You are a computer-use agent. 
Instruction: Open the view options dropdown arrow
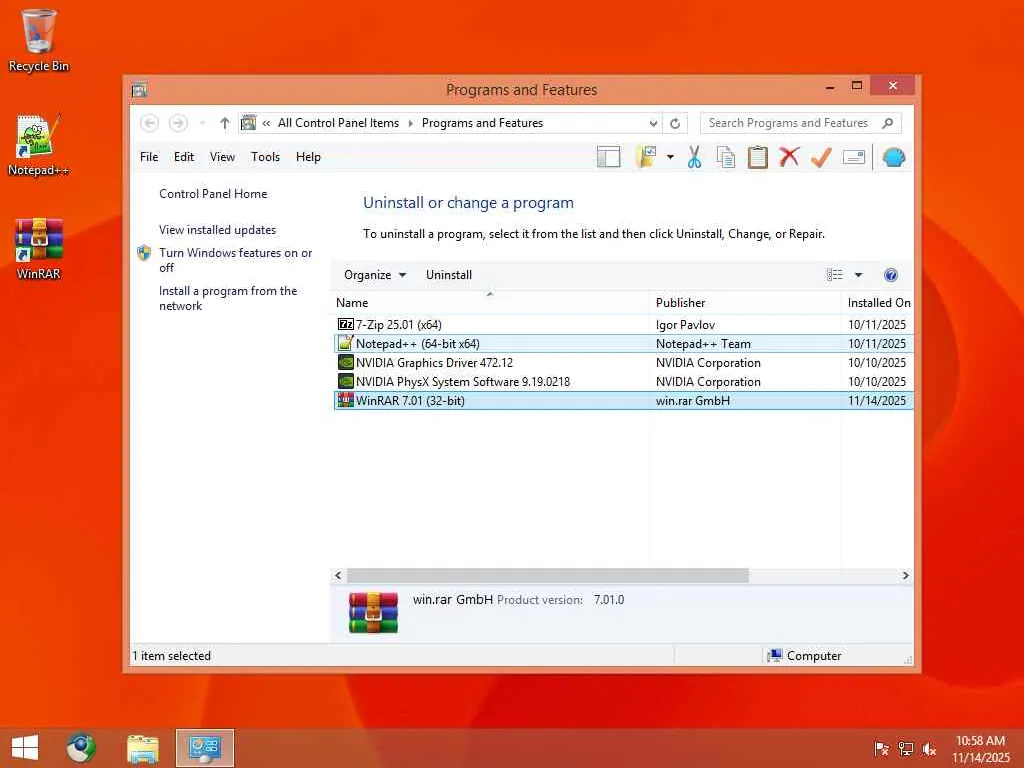(858, 275)
